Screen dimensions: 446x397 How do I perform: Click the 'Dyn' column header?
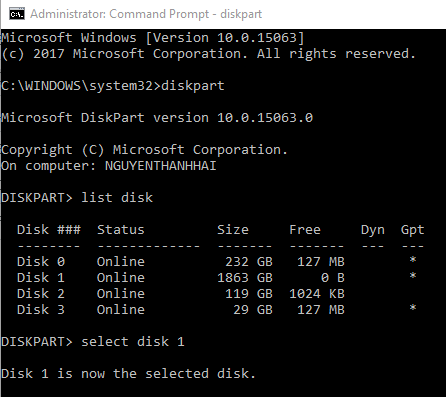[373, 230]
